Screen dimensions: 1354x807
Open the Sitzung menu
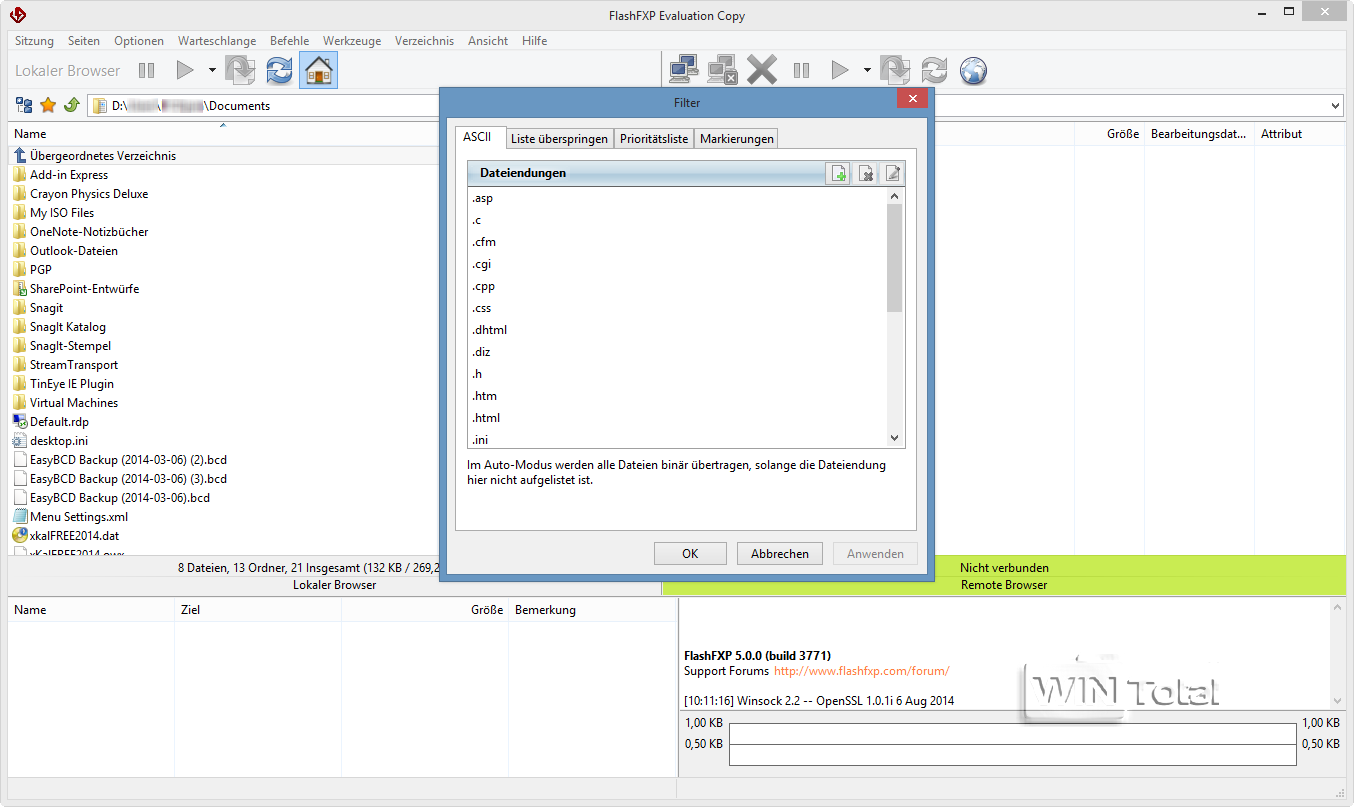pos(35,41)
